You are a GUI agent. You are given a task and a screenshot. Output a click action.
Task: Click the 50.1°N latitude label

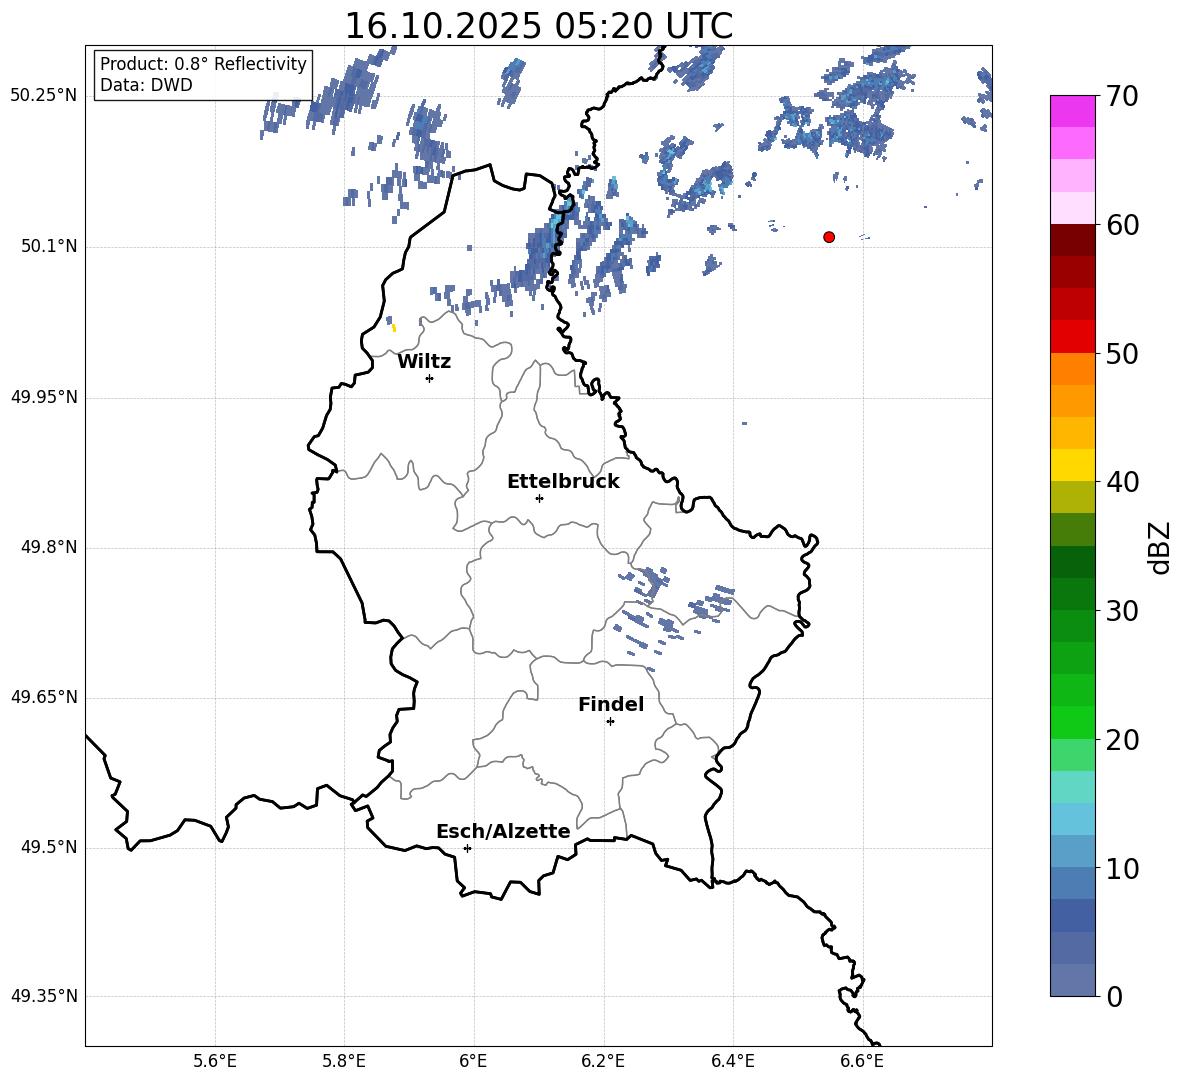click(x=50, y=247)
